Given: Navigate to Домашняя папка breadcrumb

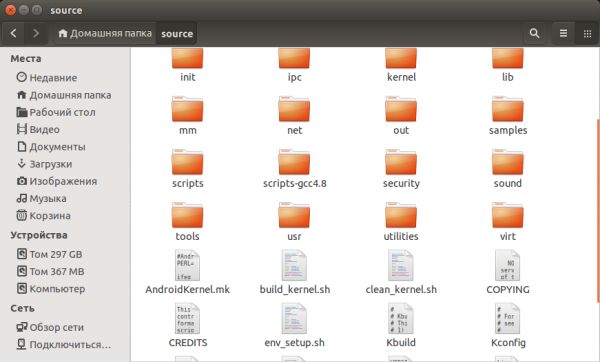Looking at the screenshot, I should click(105, 33).
